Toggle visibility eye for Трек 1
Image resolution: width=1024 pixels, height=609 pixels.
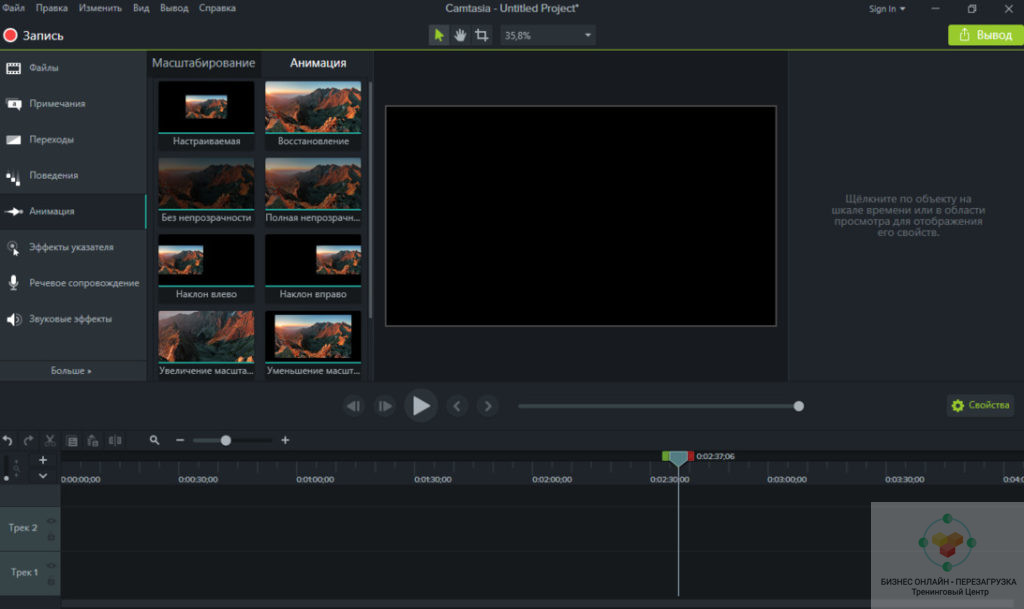(x=51, y=566)
